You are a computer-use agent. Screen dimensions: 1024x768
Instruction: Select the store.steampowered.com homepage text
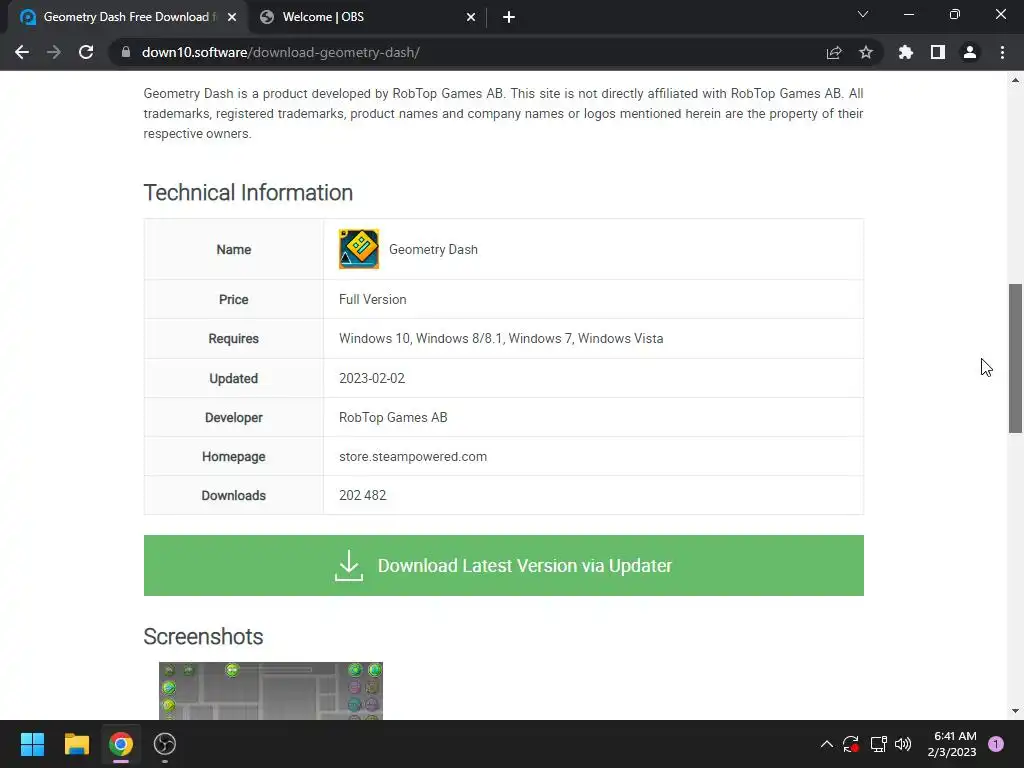413,456
